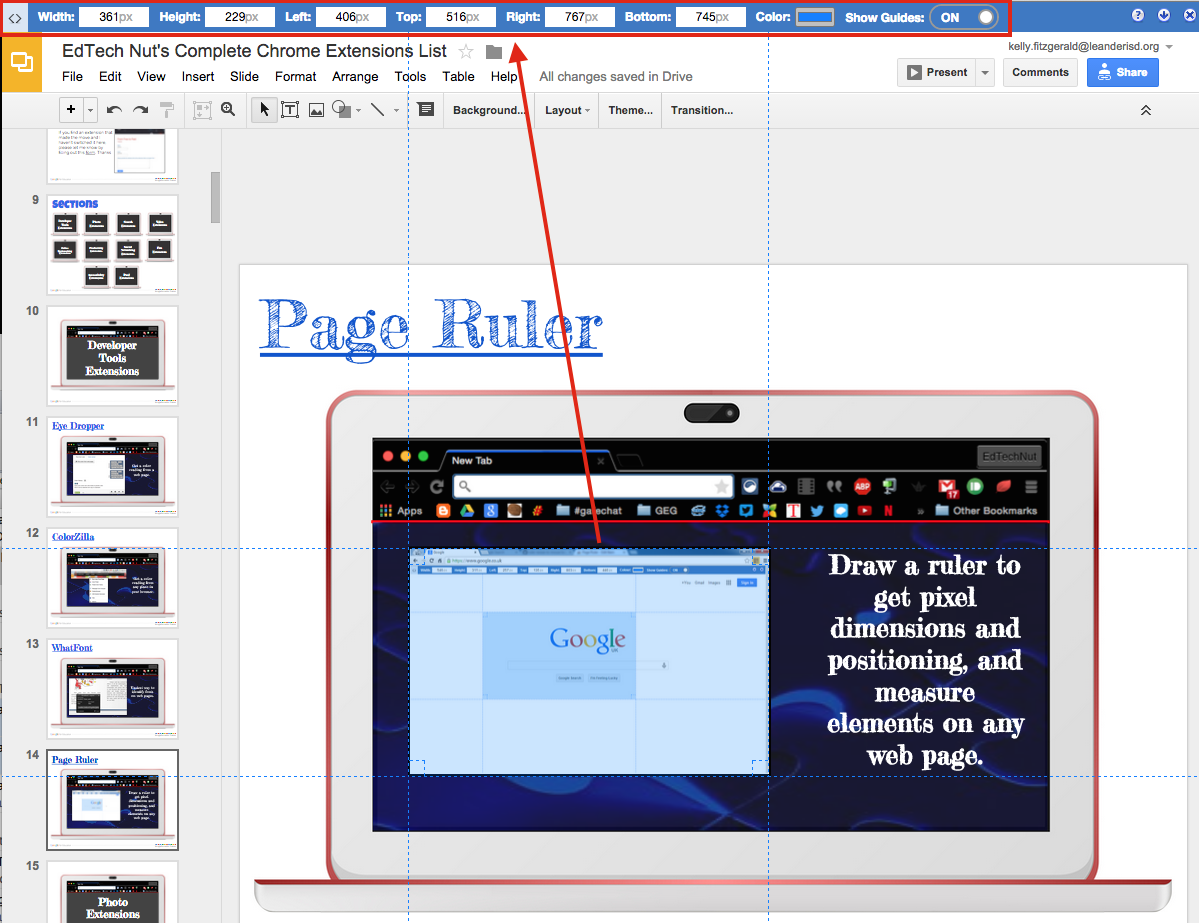Click the Page Ruler dock position arrow icon
The image size is (1199, 923).
pyautogui.click(x=1164, y=15)
